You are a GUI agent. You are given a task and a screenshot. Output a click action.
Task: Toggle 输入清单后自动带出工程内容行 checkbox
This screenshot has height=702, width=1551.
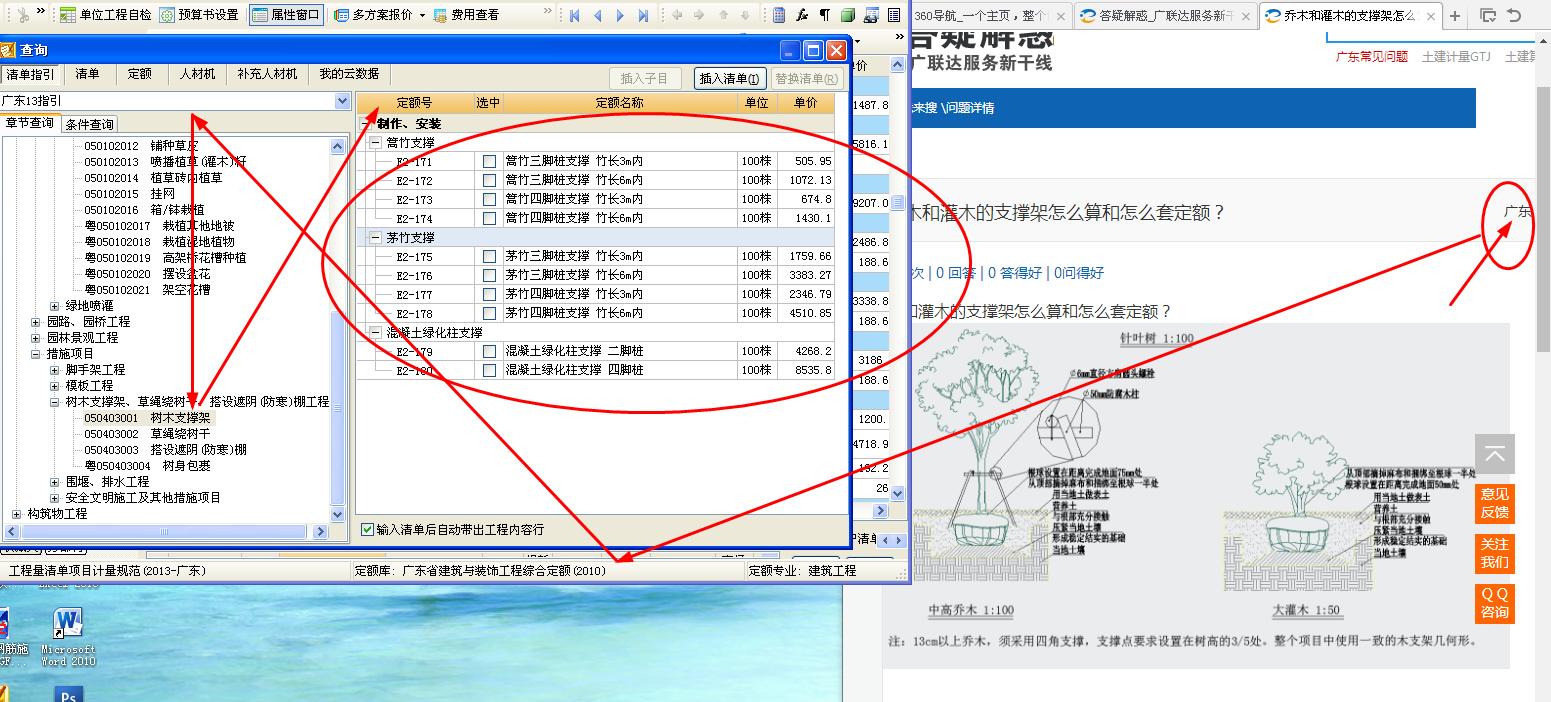click(367, 529)
